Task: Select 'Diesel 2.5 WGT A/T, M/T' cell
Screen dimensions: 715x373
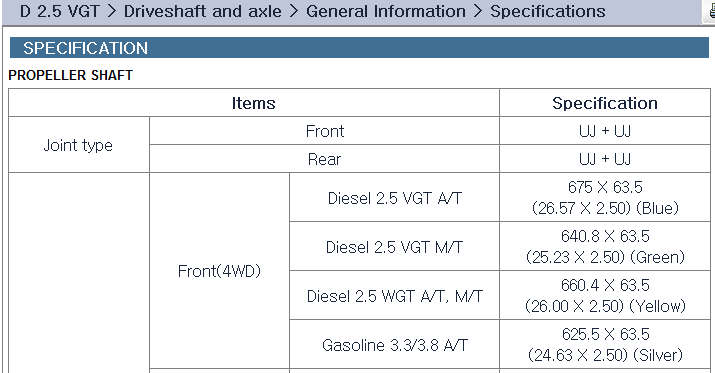Action: (394, 296)
